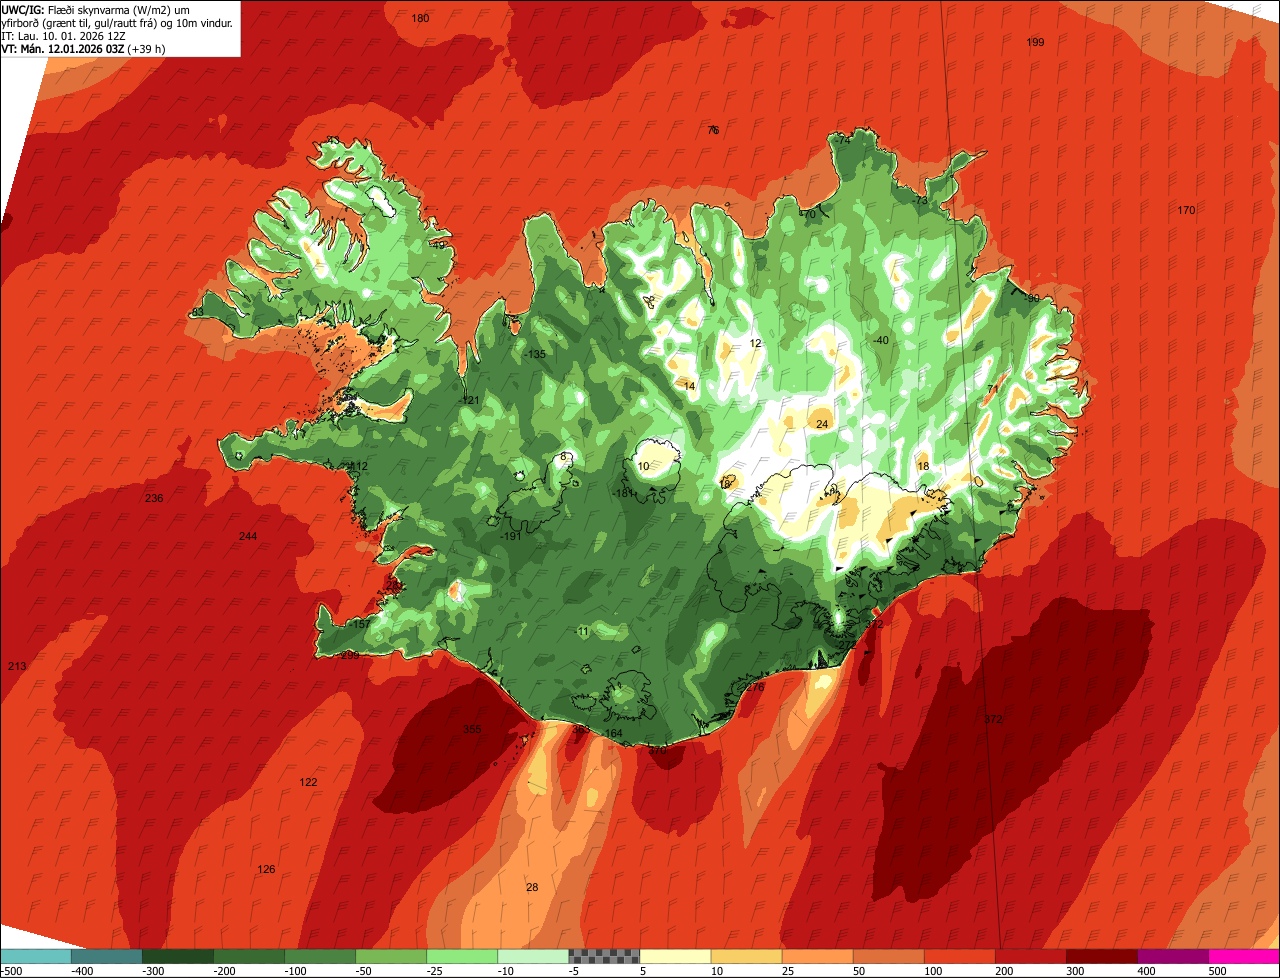Click the pale green -10 to -5 swatch
This screenshot has width=1280, height=978.
pos(533,955)
